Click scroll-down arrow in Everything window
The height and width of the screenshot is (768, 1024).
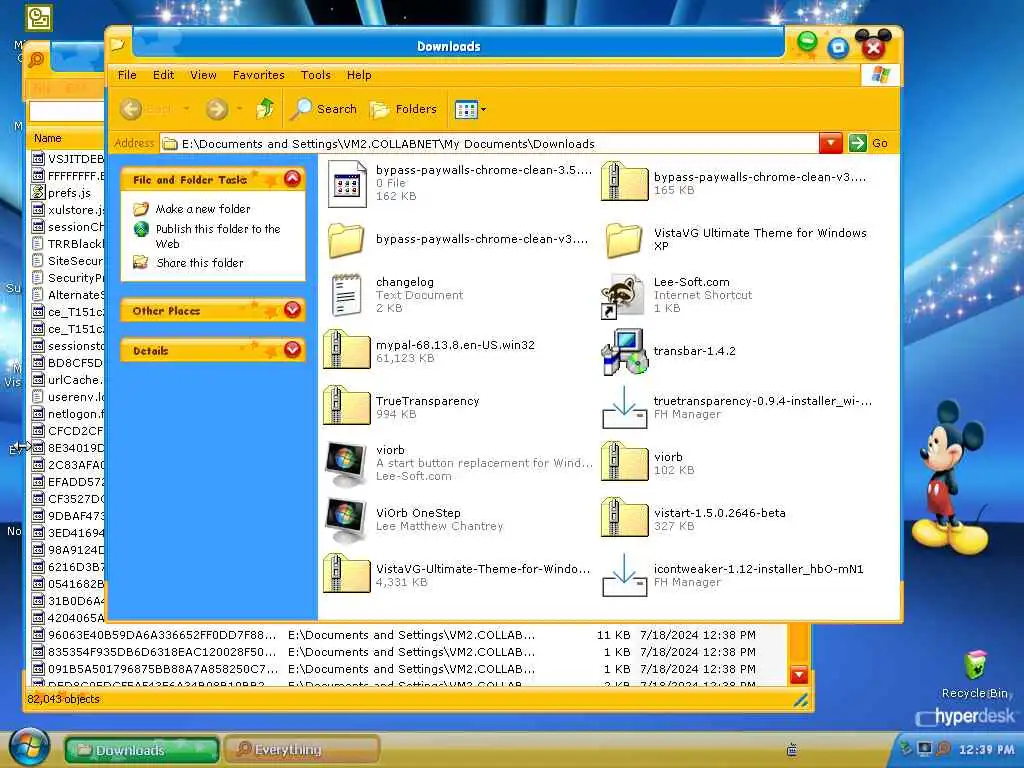(799, 675)
